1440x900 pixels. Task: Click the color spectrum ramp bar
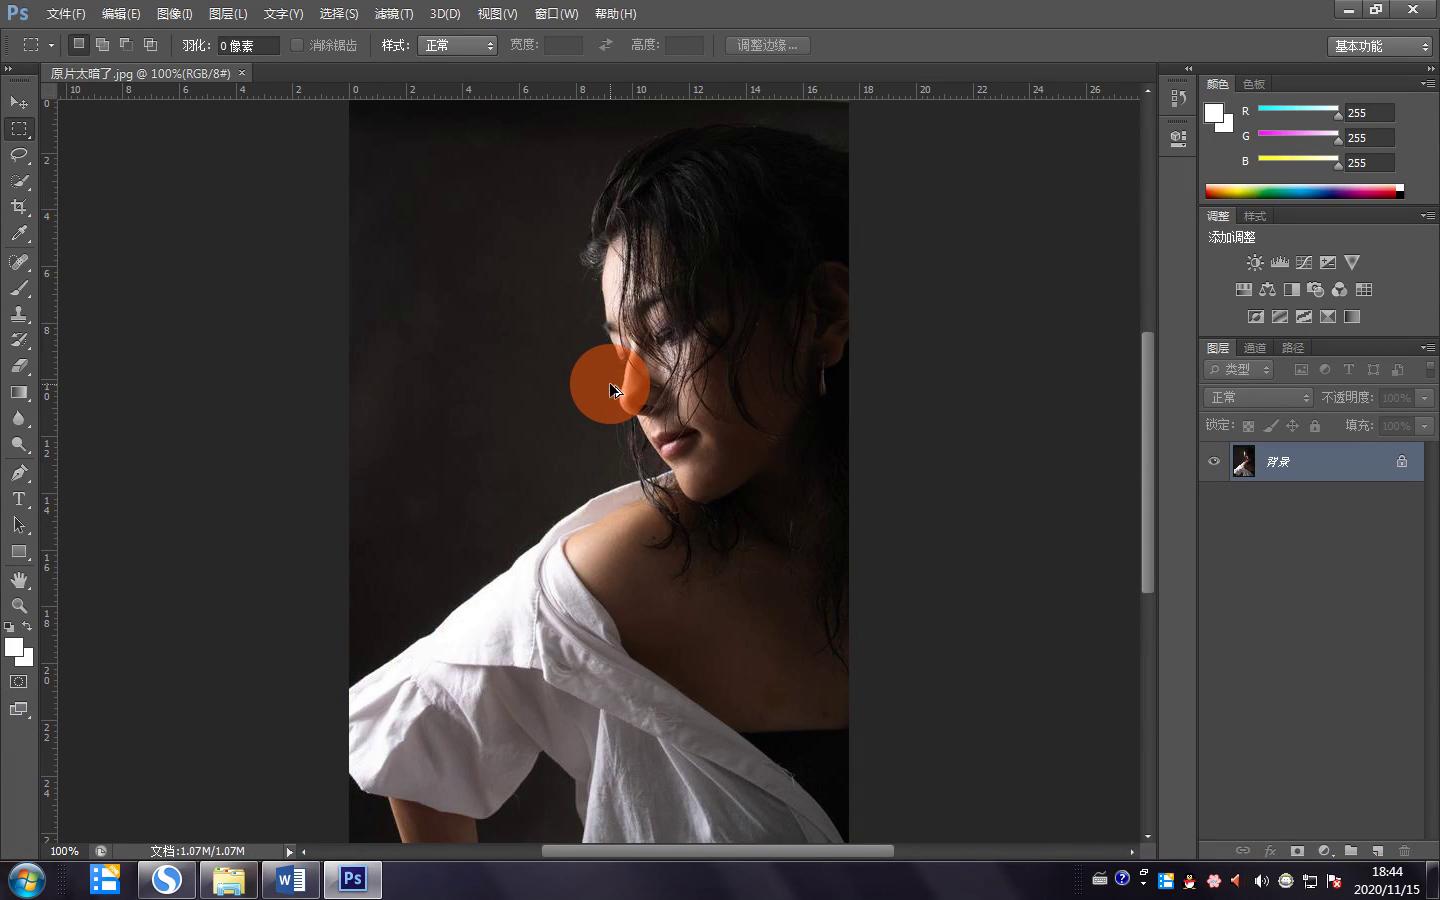click(1300, 192)
